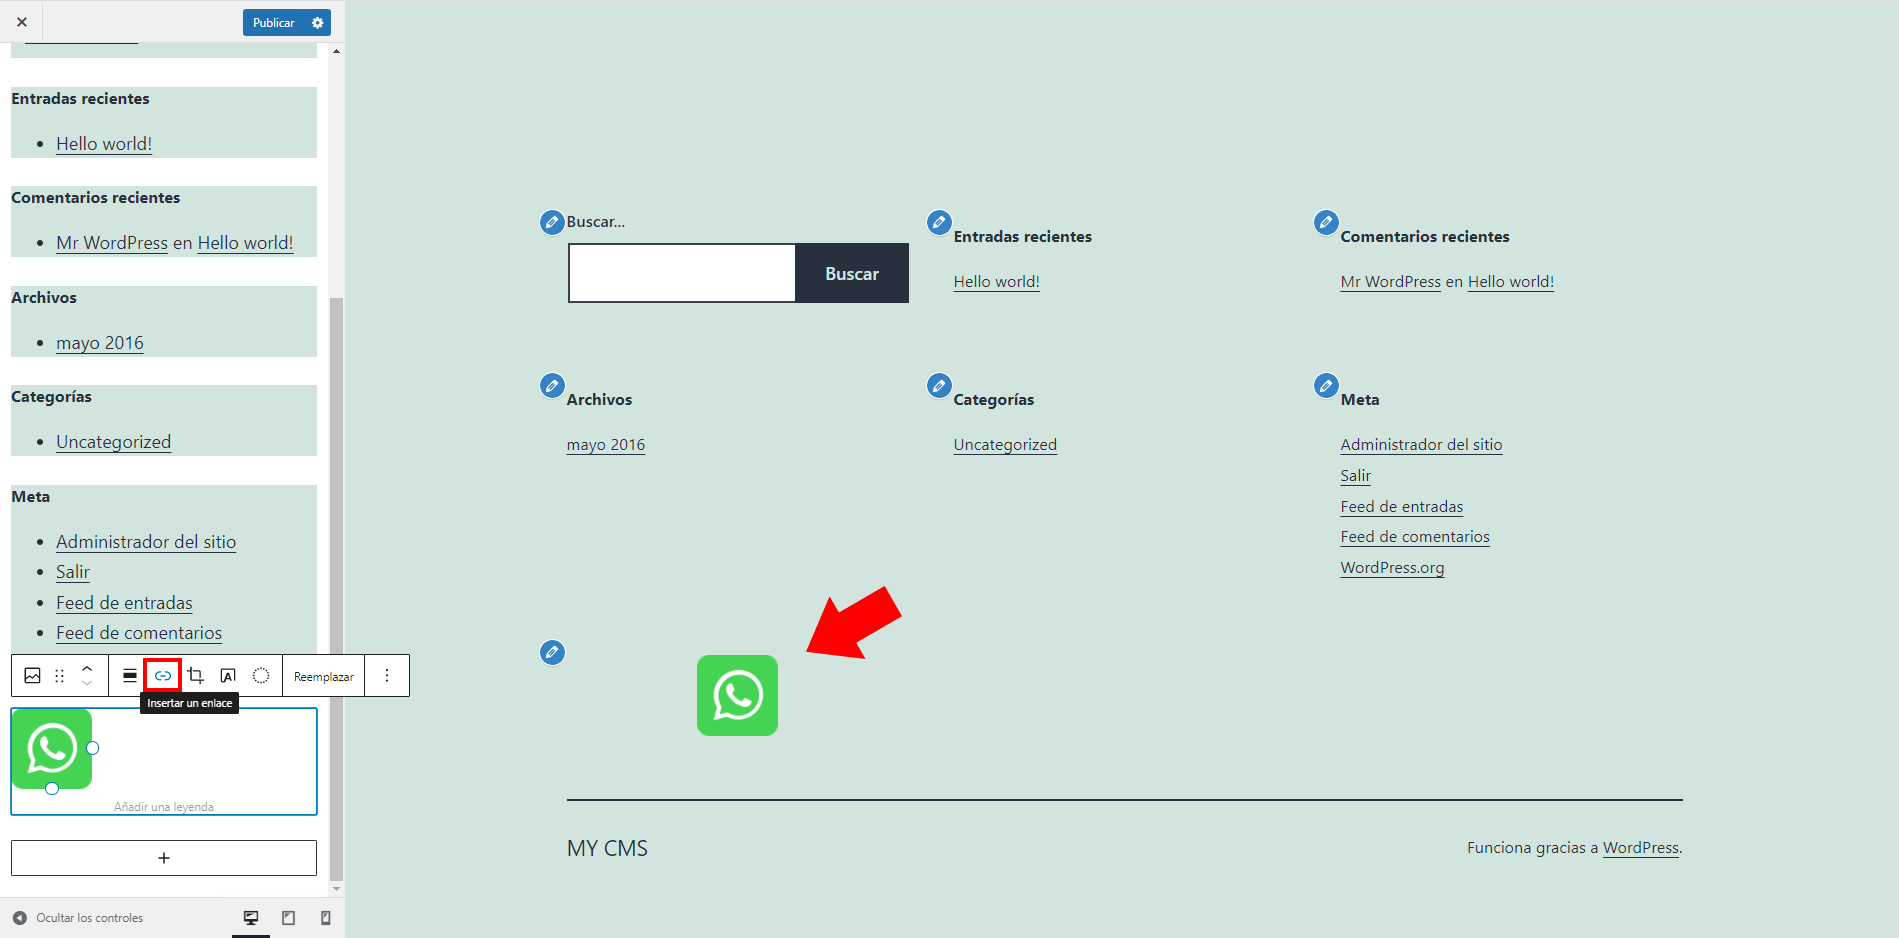This screenshot has height=938, width=1899.
Task: Open Feed de comentarios in preview Meta
Action: pyautogui.click(x=1414, y=537)
